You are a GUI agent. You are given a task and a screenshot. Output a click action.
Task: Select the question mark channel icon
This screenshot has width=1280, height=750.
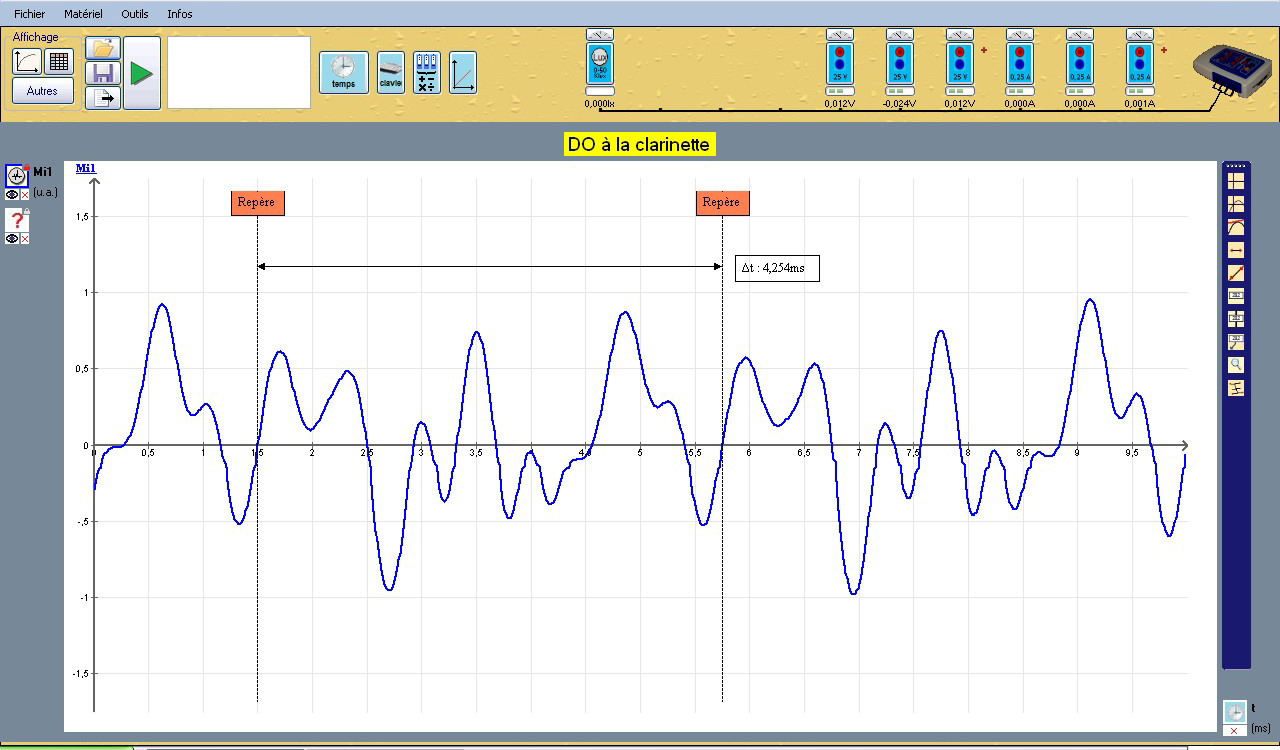coord(17,220)
